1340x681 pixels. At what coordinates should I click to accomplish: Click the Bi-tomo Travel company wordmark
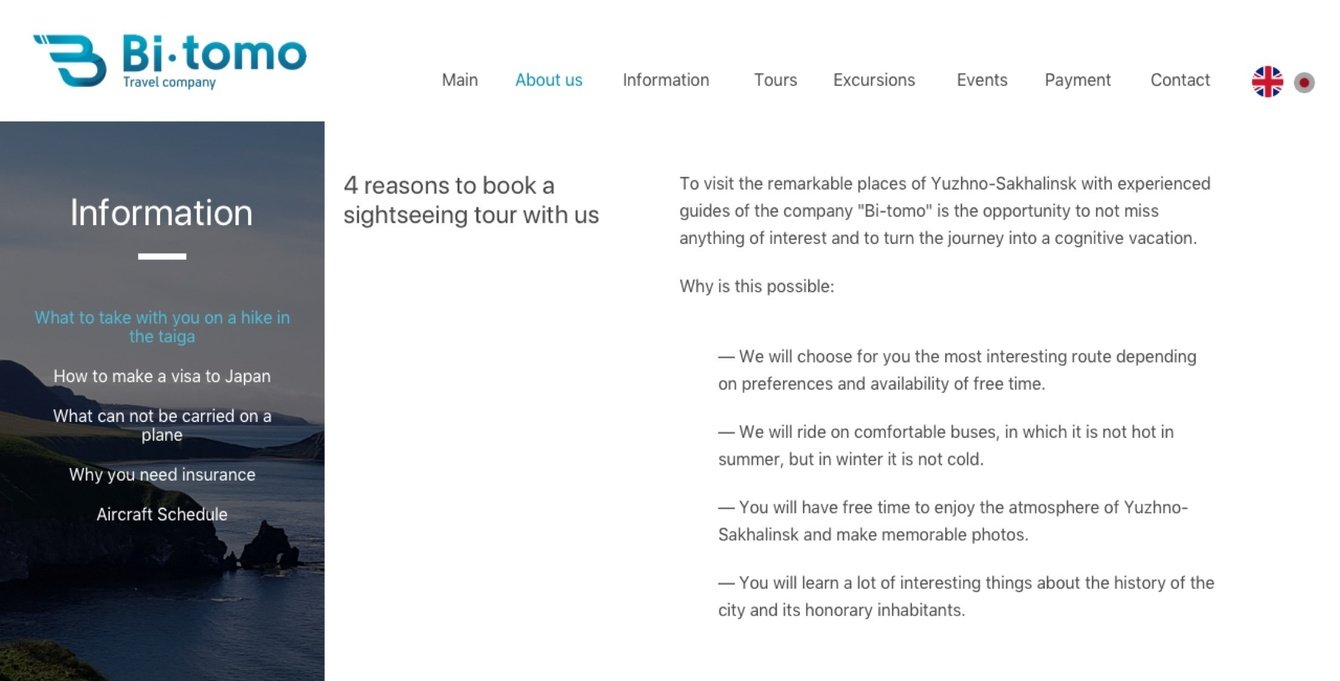click(x=213, y=60)
